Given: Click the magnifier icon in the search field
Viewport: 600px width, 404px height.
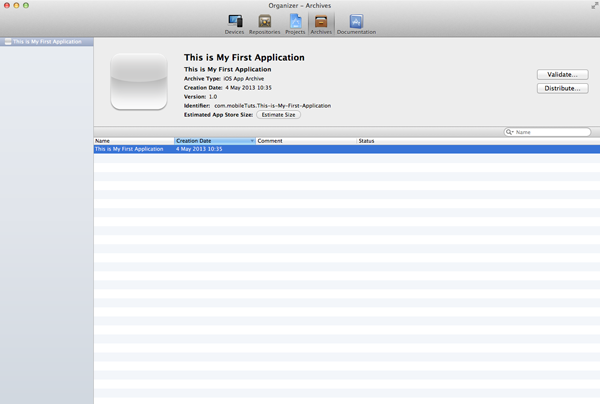Looking at the screenshot, I should point(510,132).
